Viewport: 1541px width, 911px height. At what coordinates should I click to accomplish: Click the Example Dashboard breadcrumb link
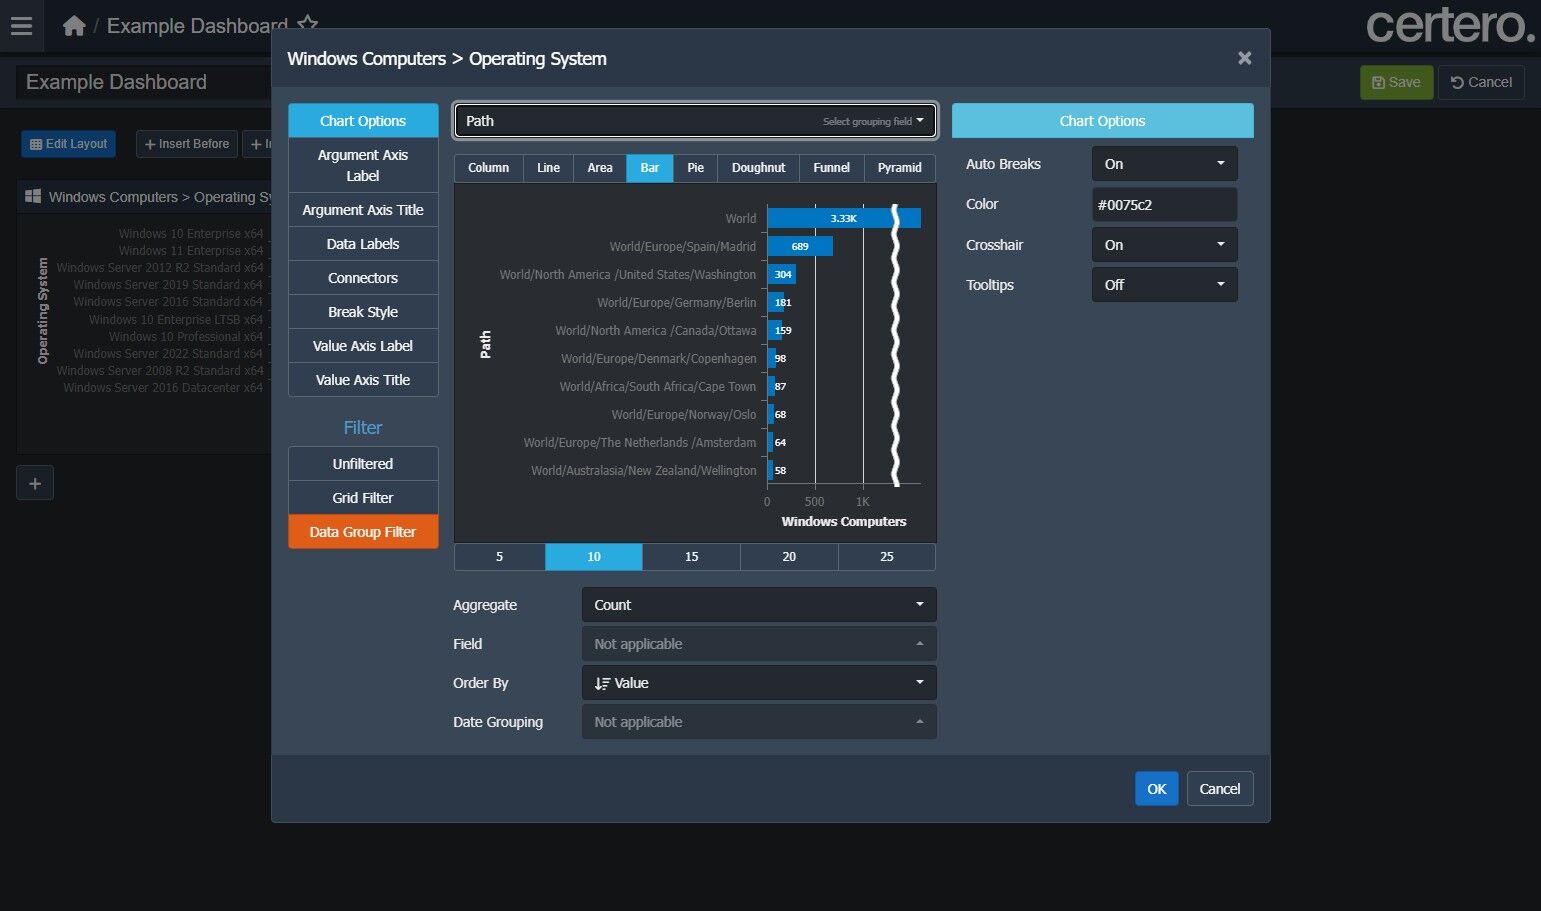tap(197, 26)
